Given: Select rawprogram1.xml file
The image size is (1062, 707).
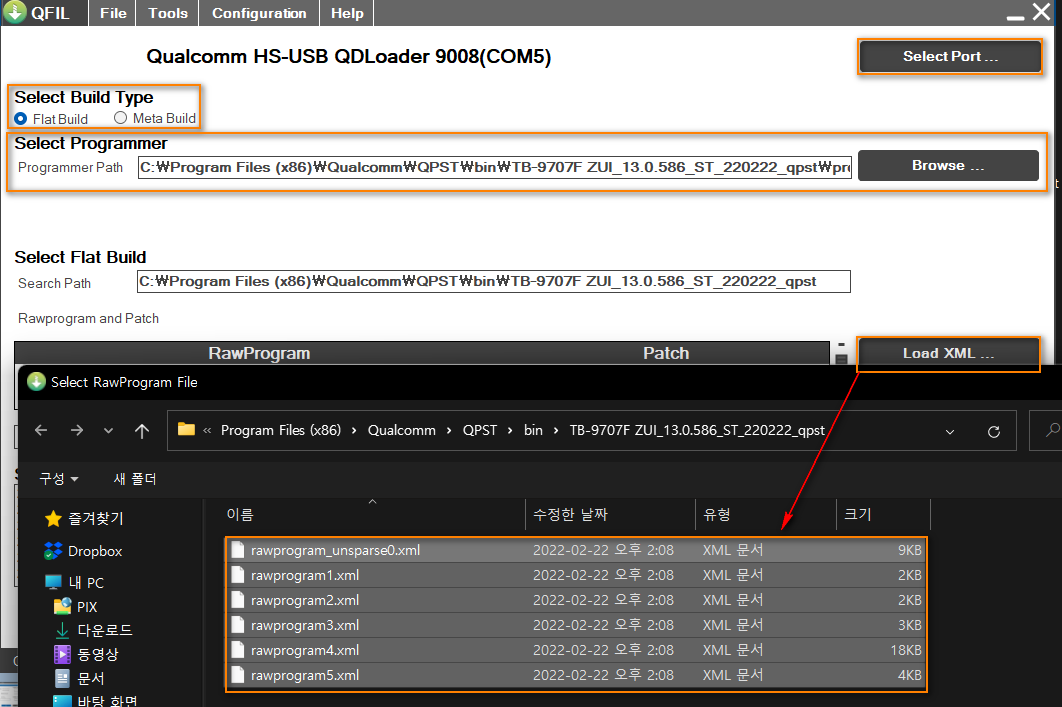Looking at the screenshot, I should click(x=576, y=575).
